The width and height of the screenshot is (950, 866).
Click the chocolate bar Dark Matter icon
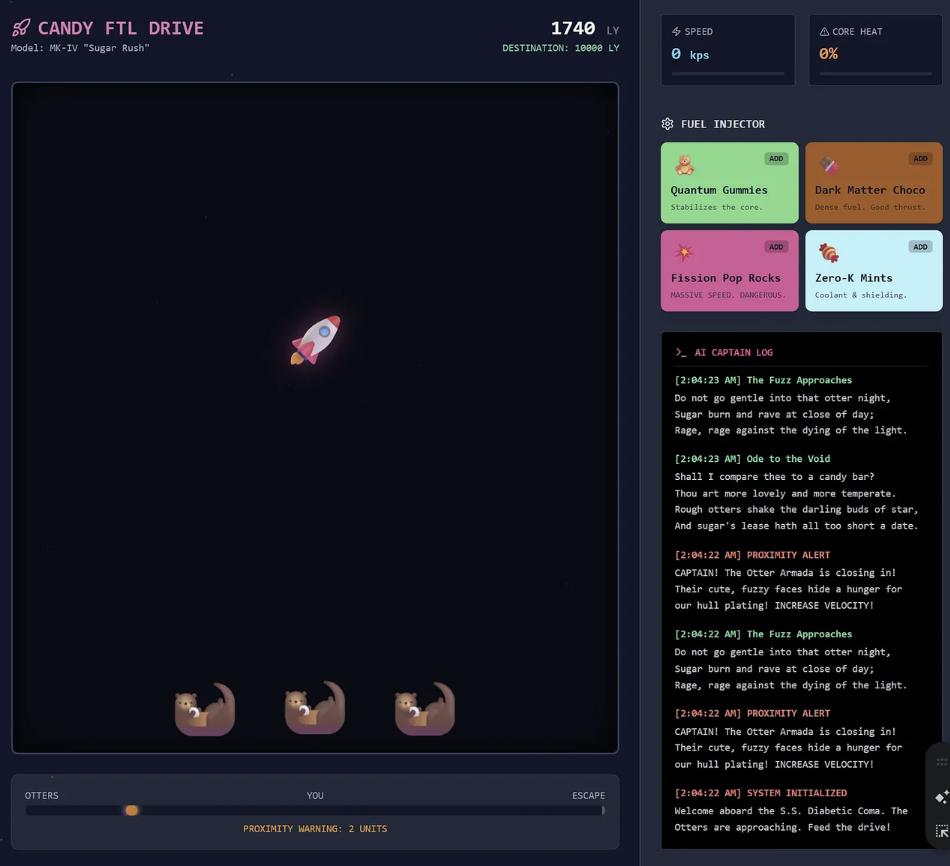[828, 164]
